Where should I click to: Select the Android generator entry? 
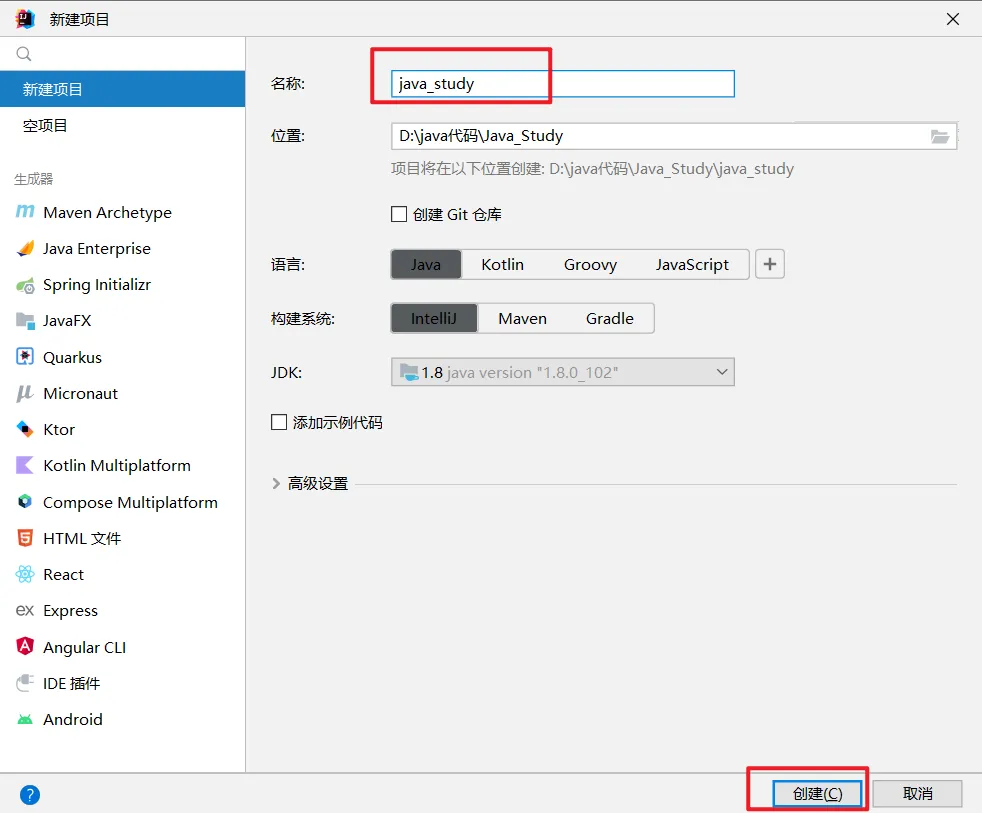(x=123, y=719)
